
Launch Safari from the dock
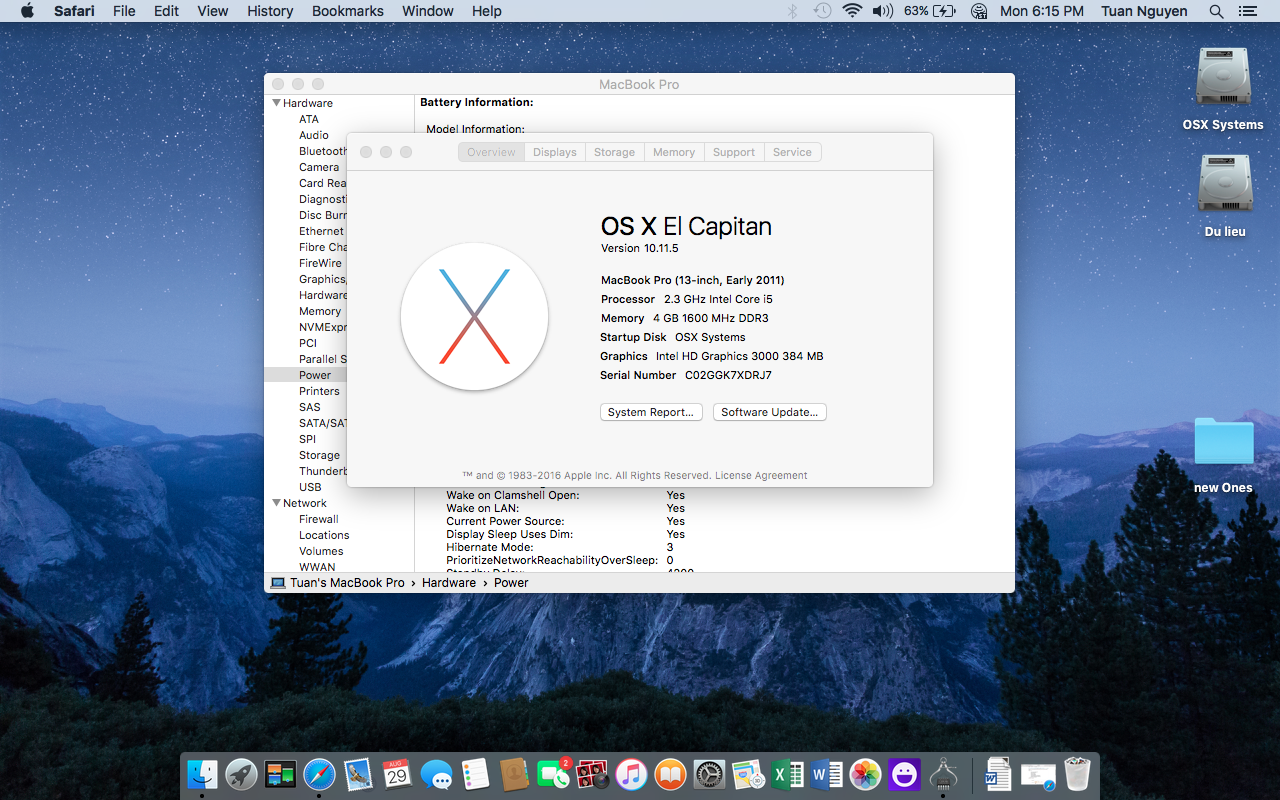[x=319, y=774]
